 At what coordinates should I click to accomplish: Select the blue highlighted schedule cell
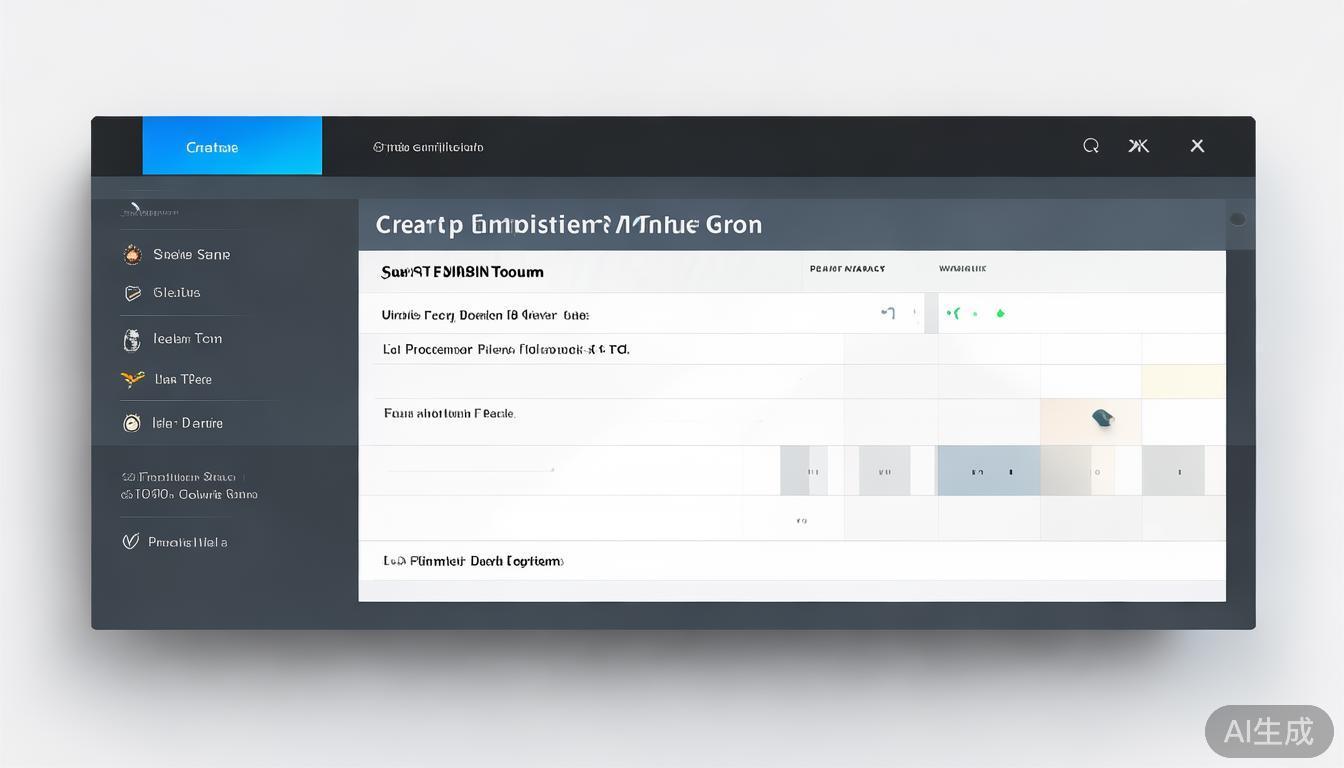tap(988, 471)
